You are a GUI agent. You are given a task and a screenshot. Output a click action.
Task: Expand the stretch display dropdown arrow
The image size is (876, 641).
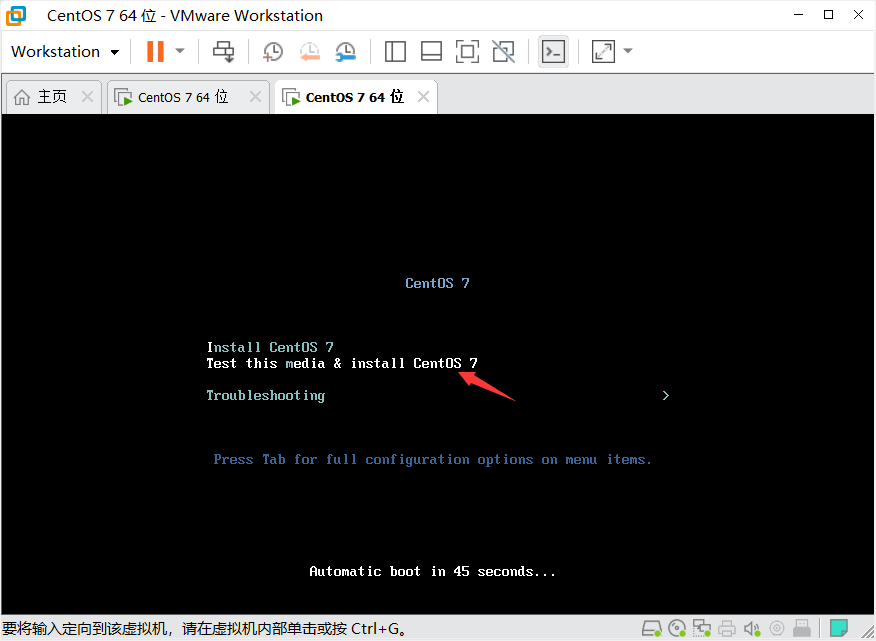pos(628,51)
